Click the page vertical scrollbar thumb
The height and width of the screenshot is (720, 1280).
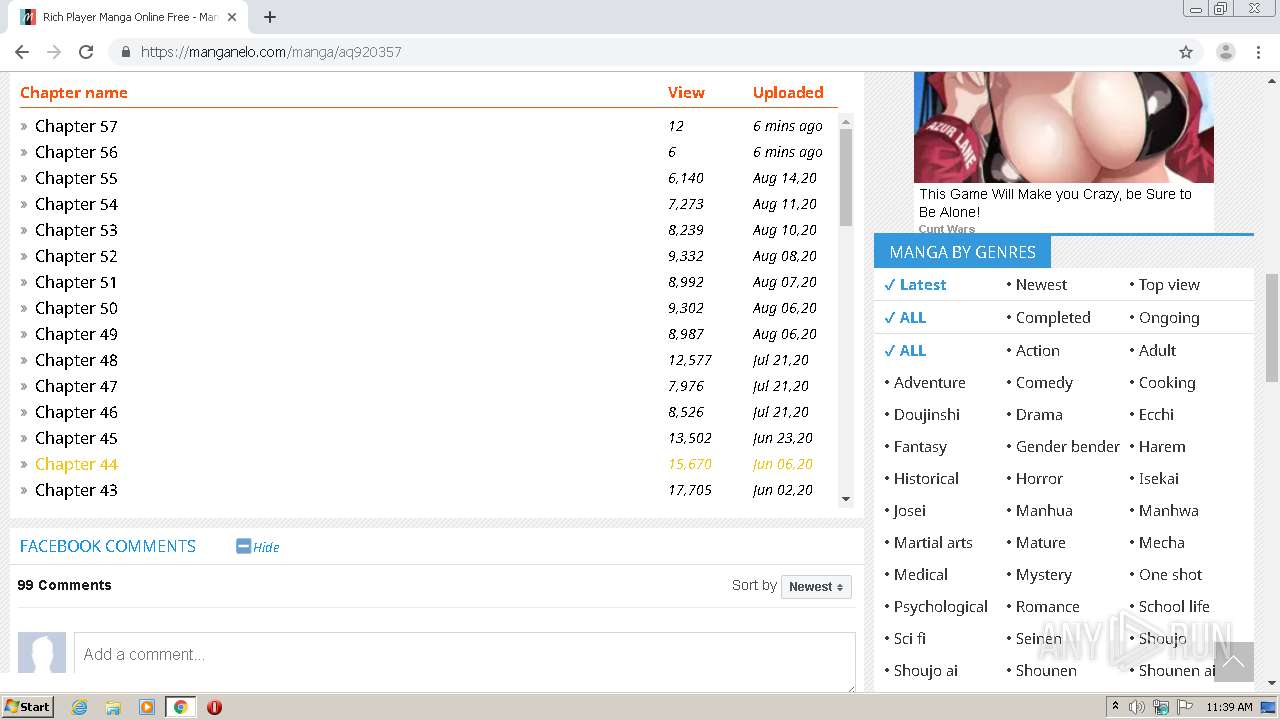pyautogui.click(x=1272, y=328)
